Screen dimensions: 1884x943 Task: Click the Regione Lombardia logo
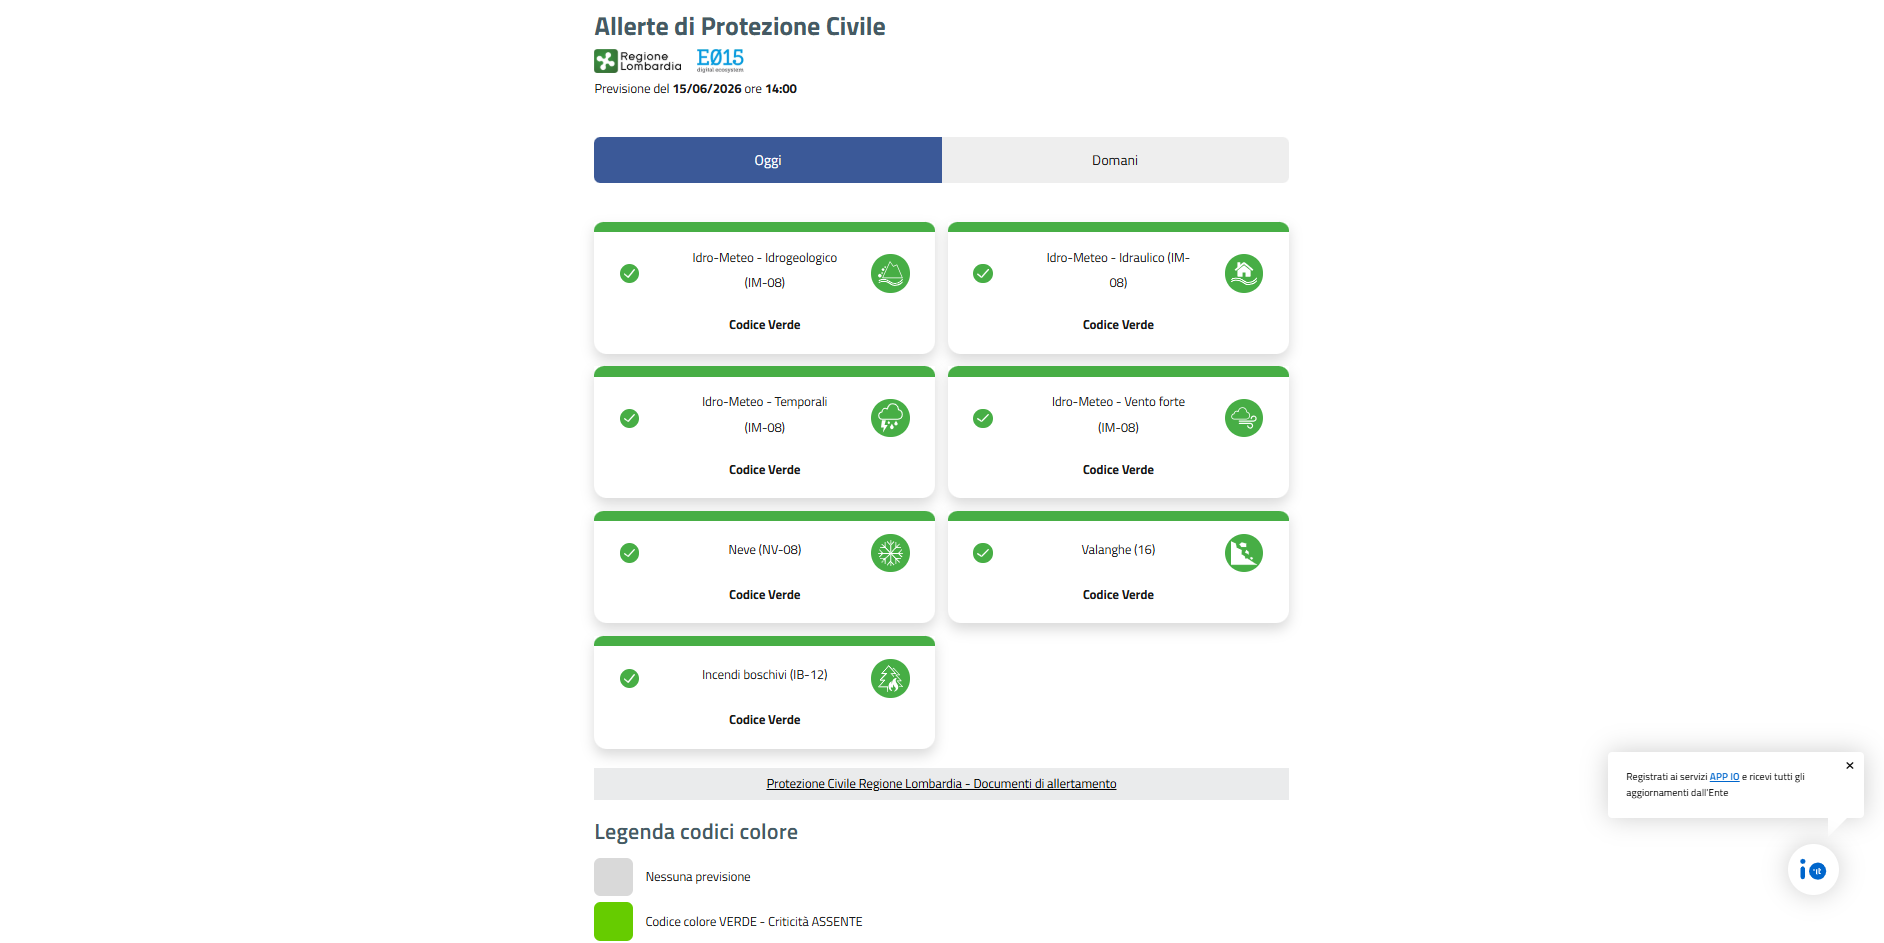click(x=638, y=61)
